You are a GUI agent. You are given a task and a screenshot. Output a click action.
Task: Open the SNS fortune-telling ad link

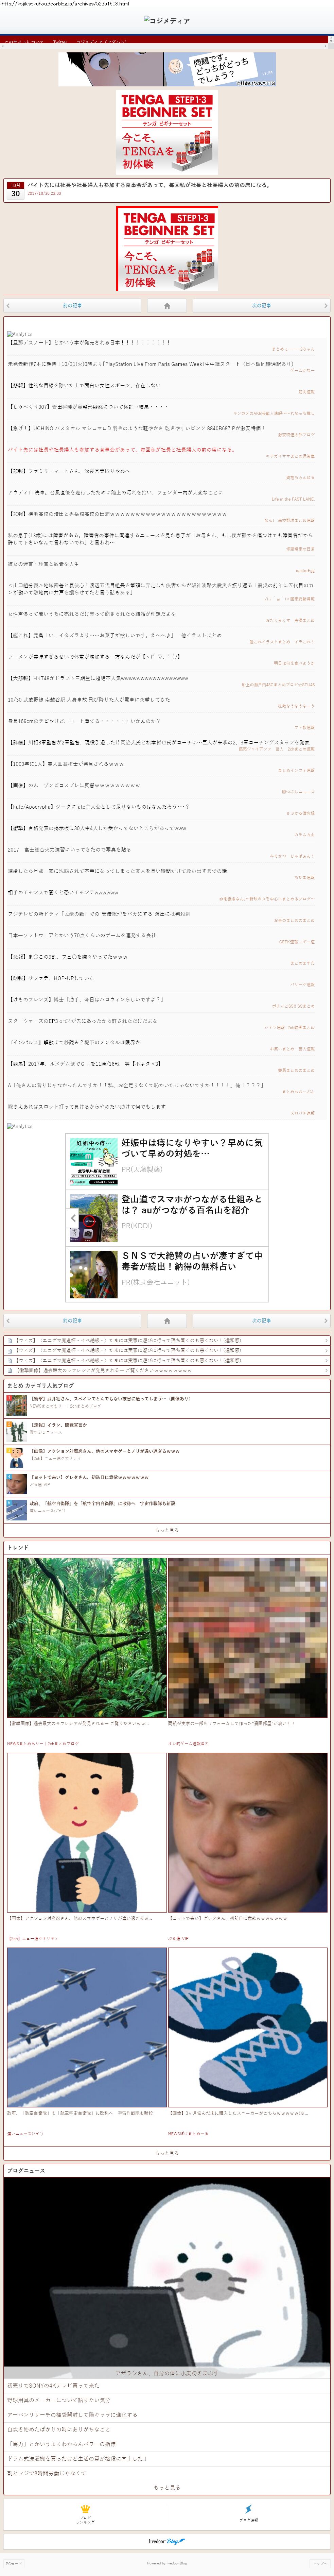point(192,1260)
